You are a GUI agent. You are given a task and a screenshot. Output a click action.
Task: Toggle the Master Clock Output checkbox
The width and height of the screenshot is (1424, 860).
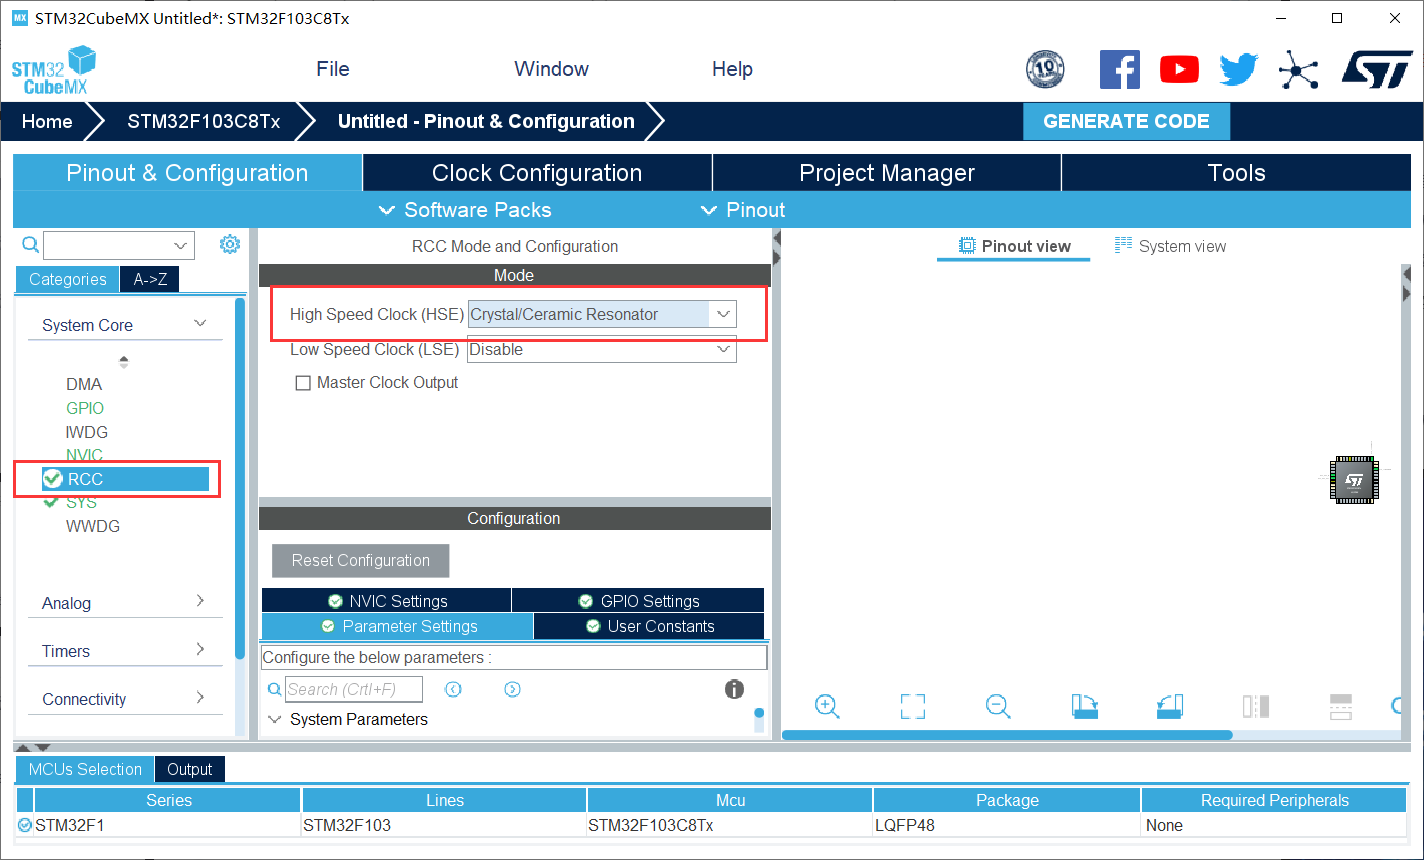[x=303, y=383]
